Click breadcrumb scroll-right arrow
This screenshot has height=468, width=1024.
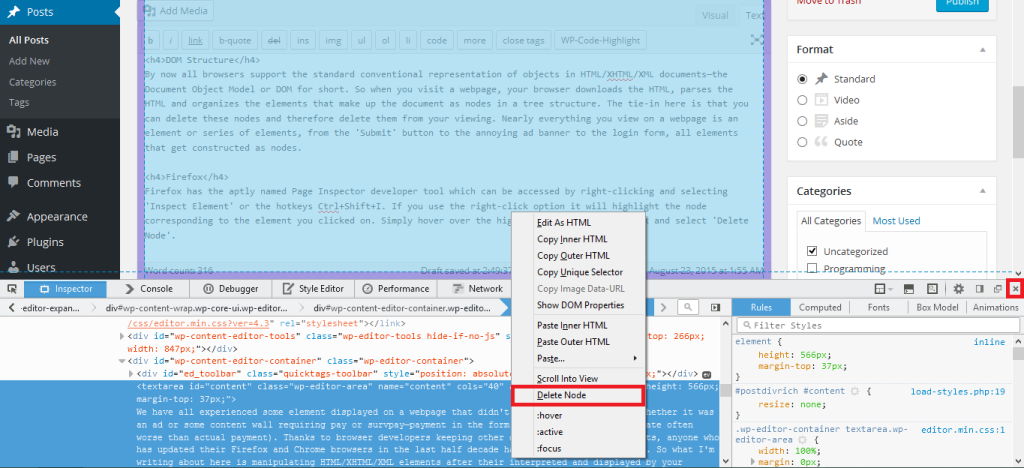click(x=664, y=307)
